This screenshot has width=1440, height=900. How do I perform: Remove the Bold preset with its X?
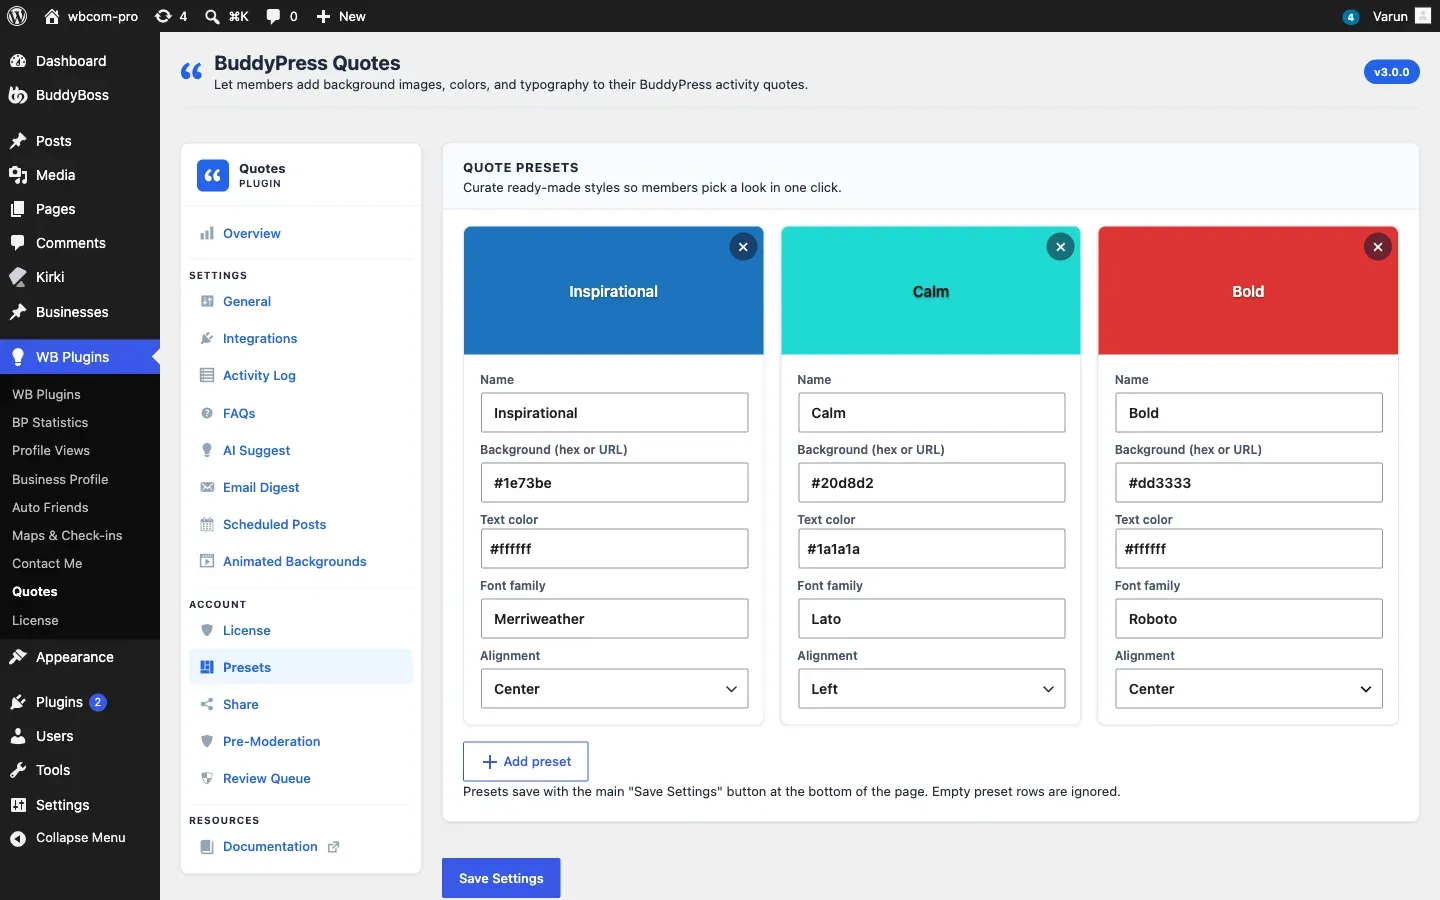(x=1378, y=247)
